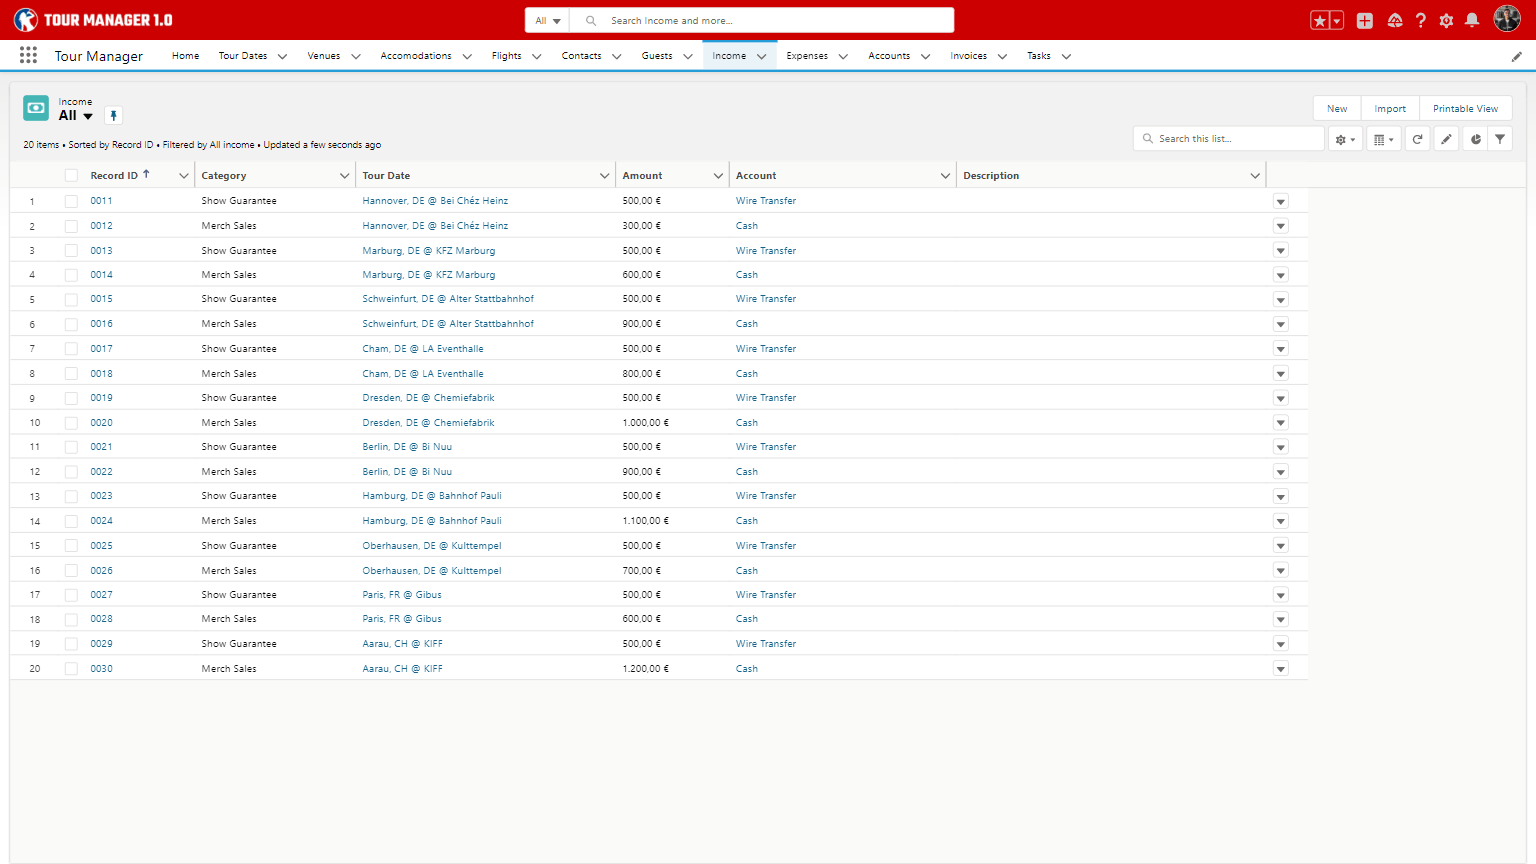
Task: Expand the Amount column header menu
Action: point(718,176)
